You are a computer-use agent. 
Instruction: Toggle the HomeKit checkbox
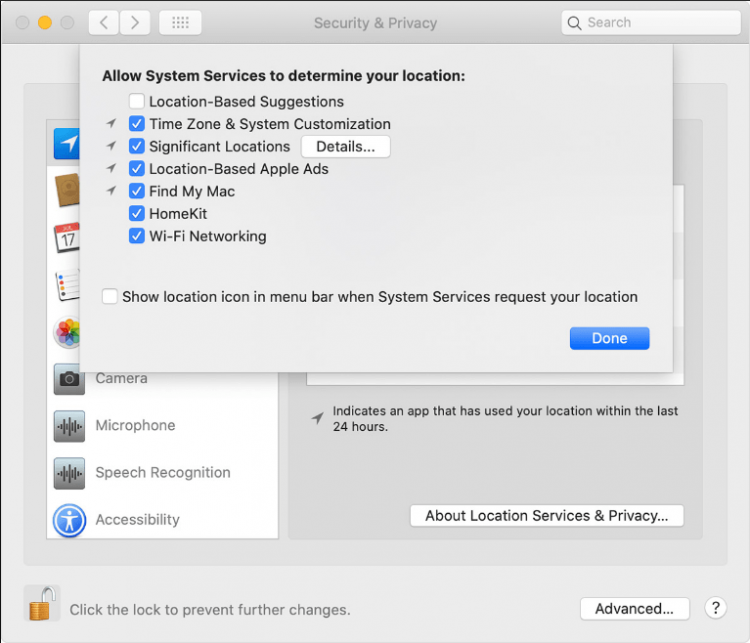pyautogui.click(x=137, y=214)
